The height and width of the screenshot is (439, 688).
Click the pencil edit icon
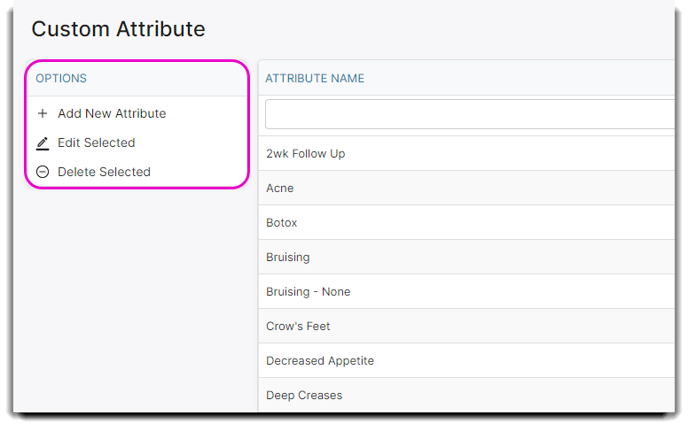[43, 143]
